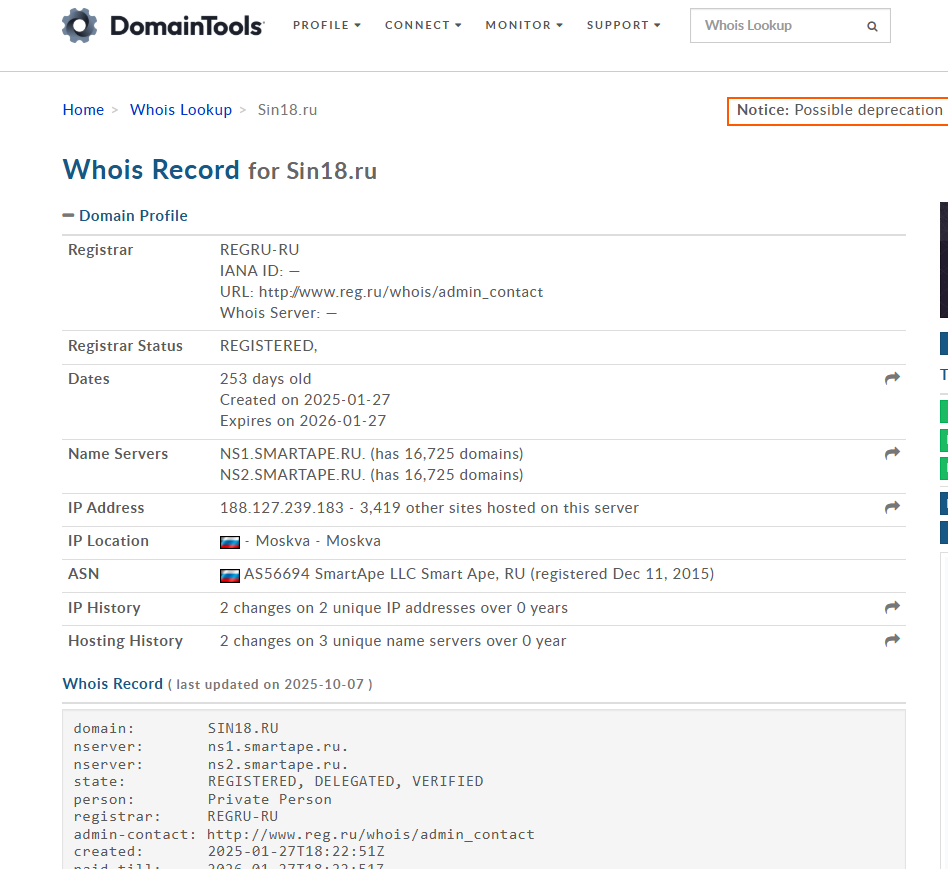Open IP History via arrow icon

[x=892, y=608]
